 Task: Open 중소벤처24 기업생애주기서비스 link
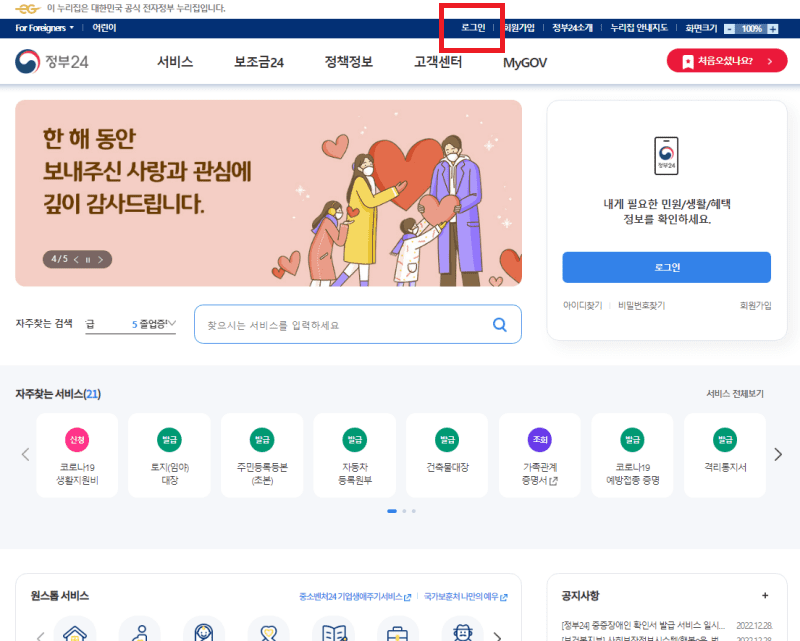tap(355, 596)
